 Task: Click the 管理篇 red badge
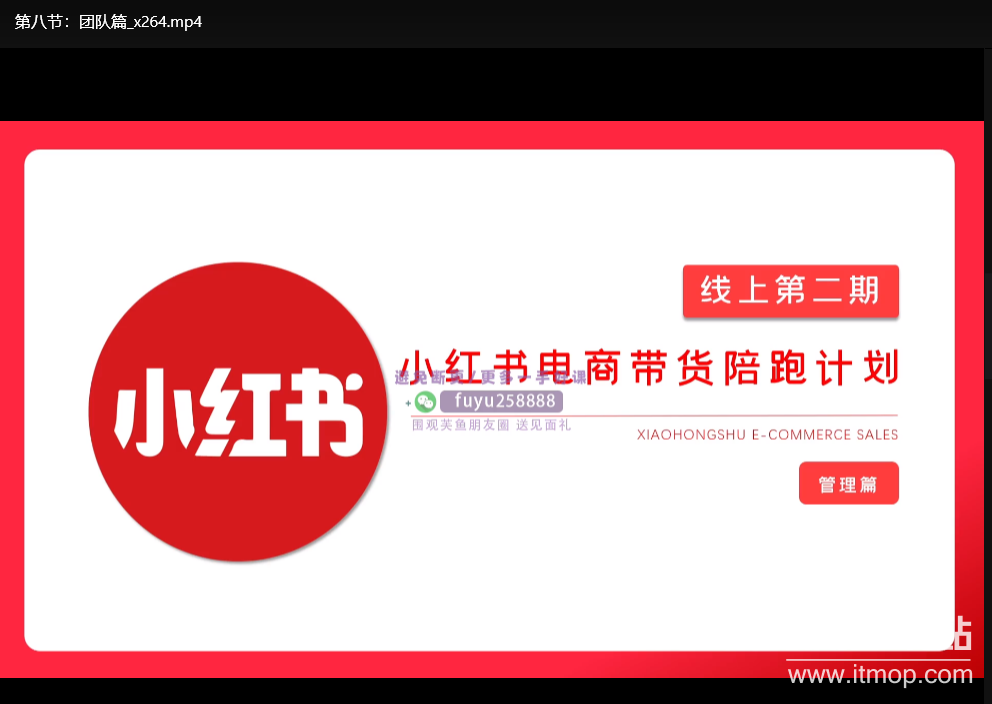point(848,484)
